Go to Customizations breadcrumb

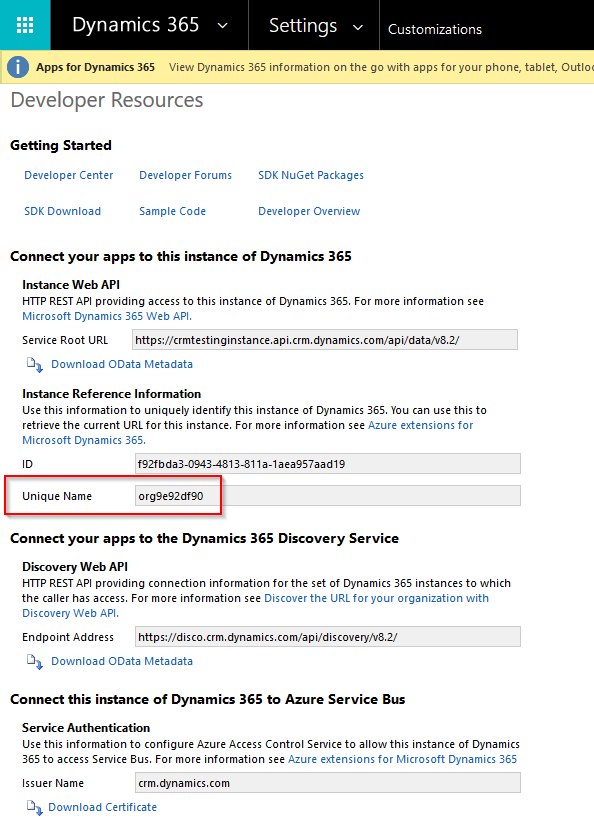(x=434, y=29)
